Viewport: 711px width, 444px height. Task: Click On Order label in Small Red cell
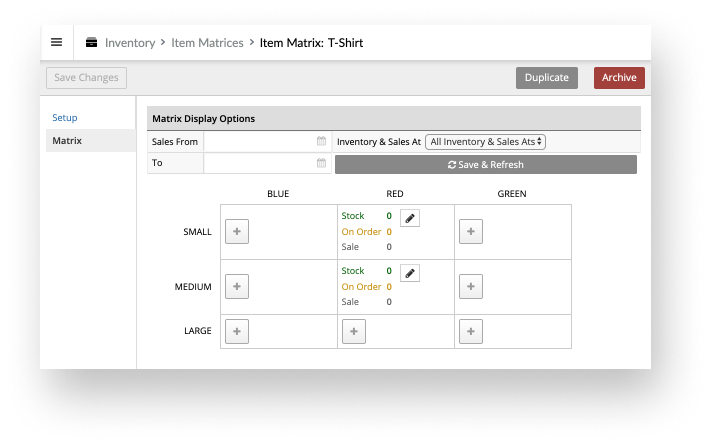point(361,232)
